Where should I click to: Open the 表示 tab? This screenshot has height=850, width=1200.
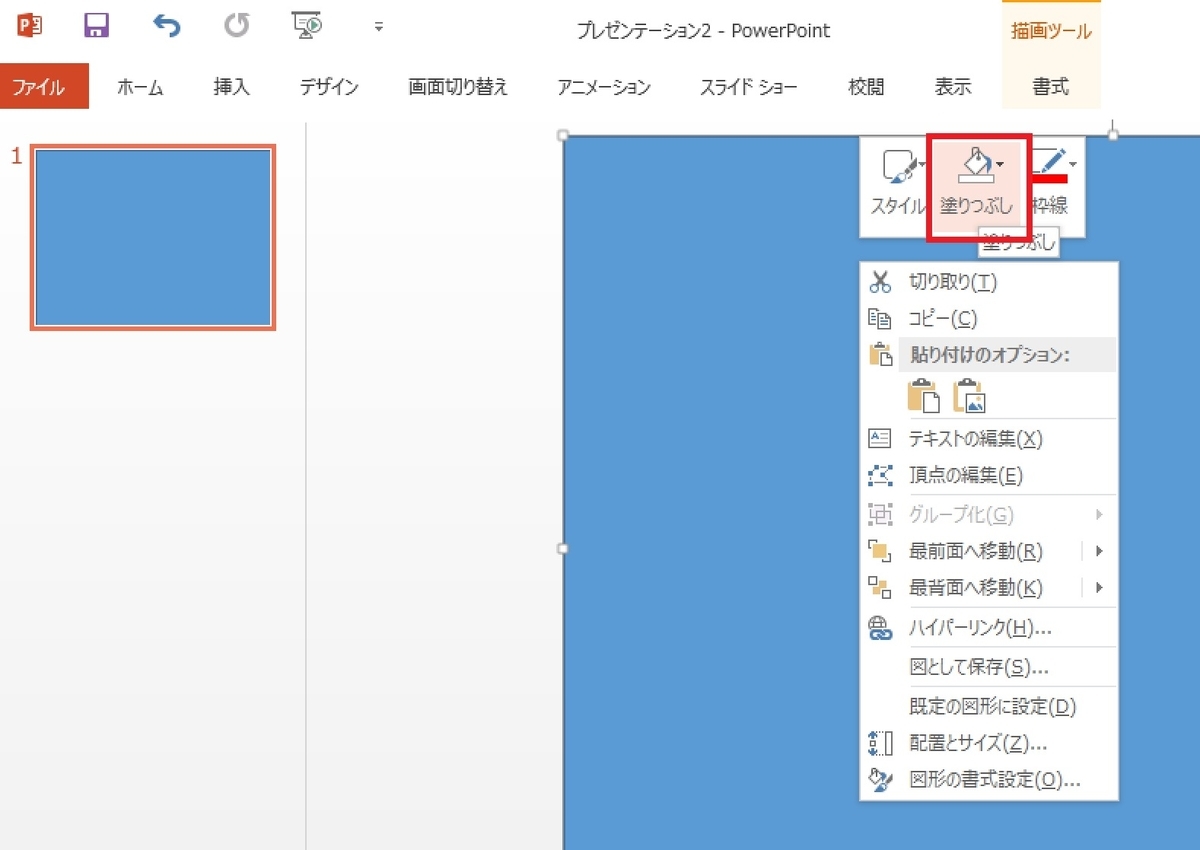point(953,87)
